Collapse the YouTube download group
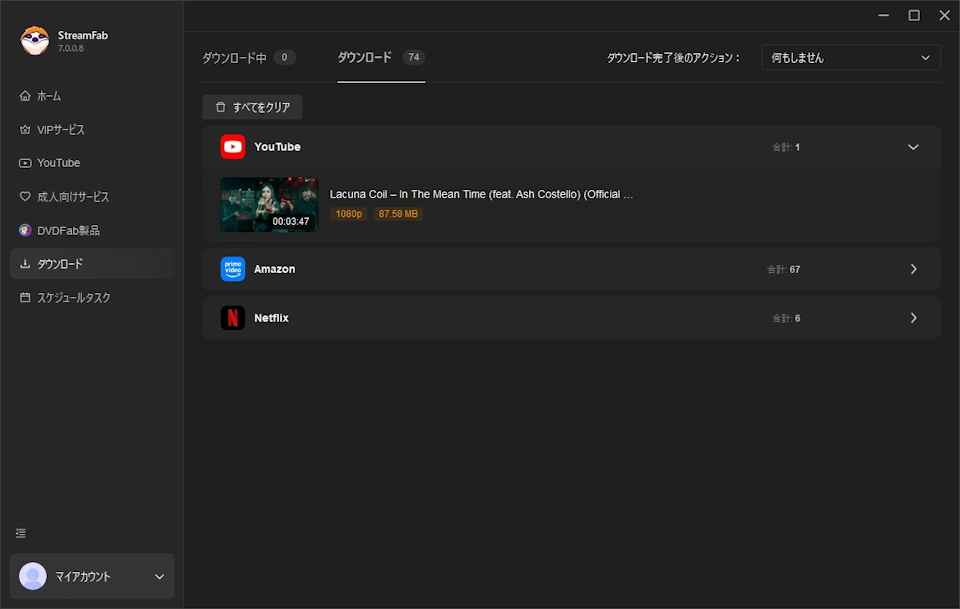 [x=912, y=147]
